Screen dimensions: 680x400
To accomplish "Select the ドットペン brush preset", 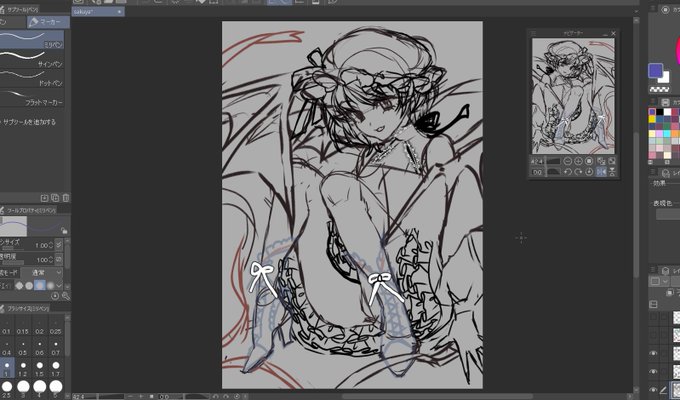I will click(32, 78).
